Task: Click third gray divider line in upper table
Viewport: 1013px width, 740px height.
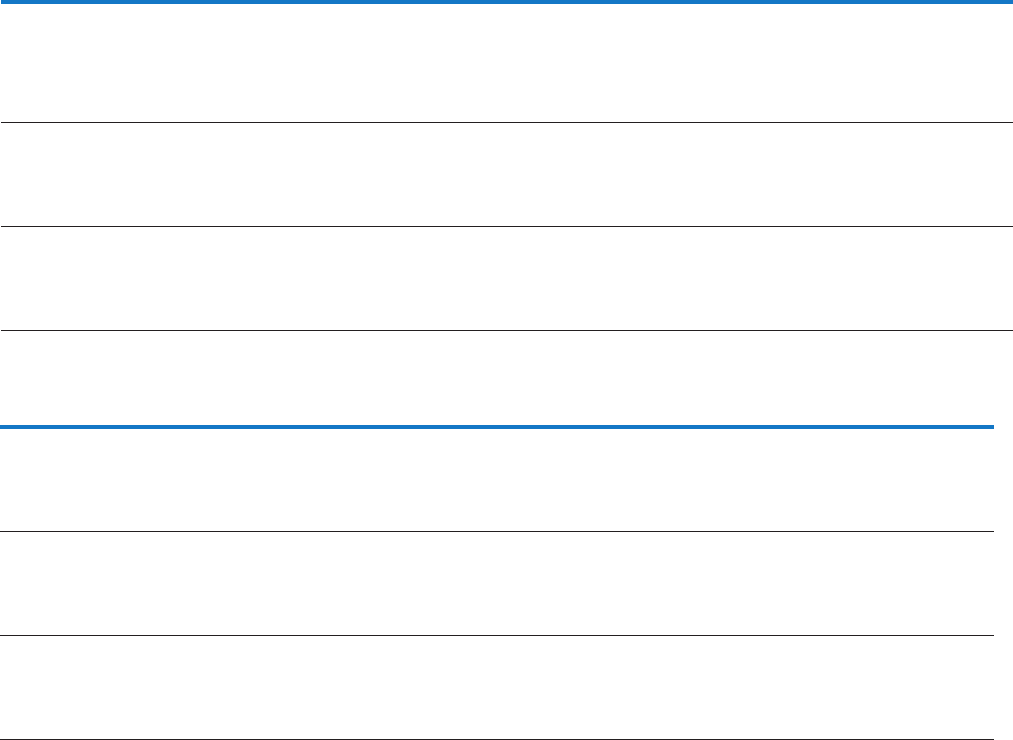Action: pyautogui.click(x=506, y=331)
